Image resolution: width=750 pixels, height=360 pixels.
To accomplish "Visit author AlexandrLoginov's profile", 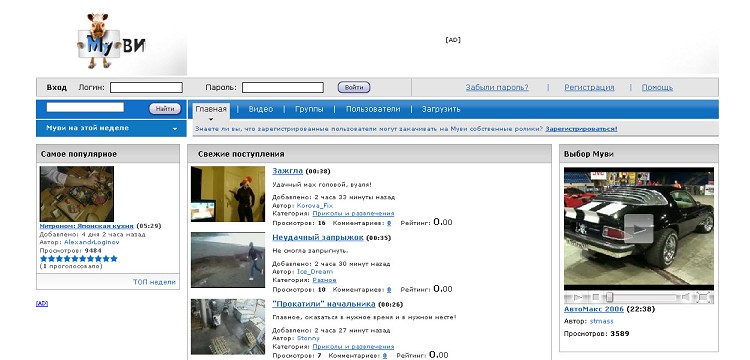I will click(x=92, y=242).
